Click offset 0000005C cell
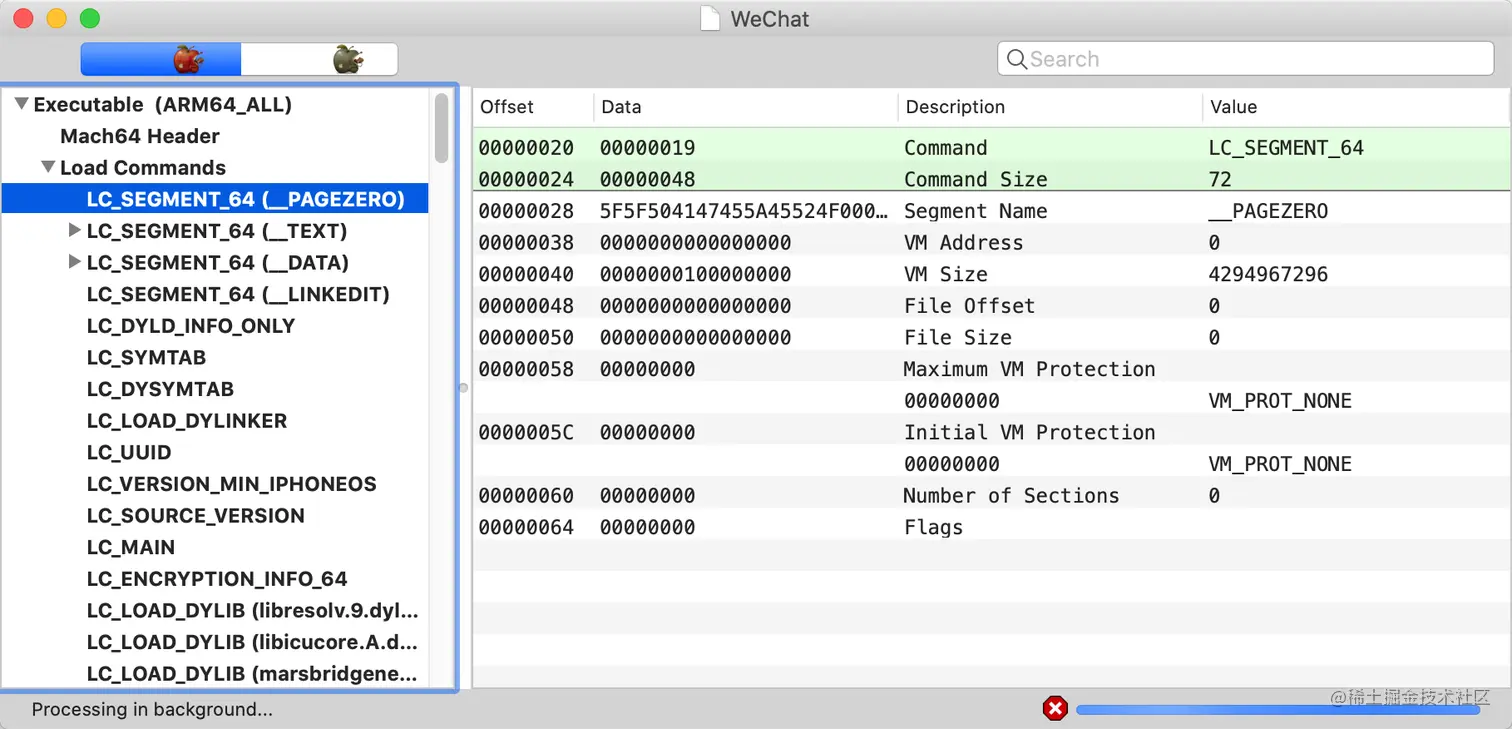 (526, 433)
